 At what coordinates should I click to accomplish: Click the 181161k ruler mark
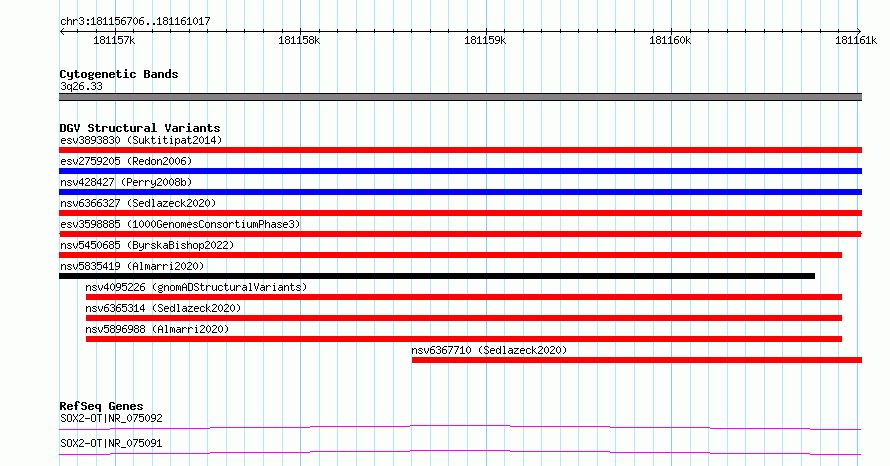point(856,40)
